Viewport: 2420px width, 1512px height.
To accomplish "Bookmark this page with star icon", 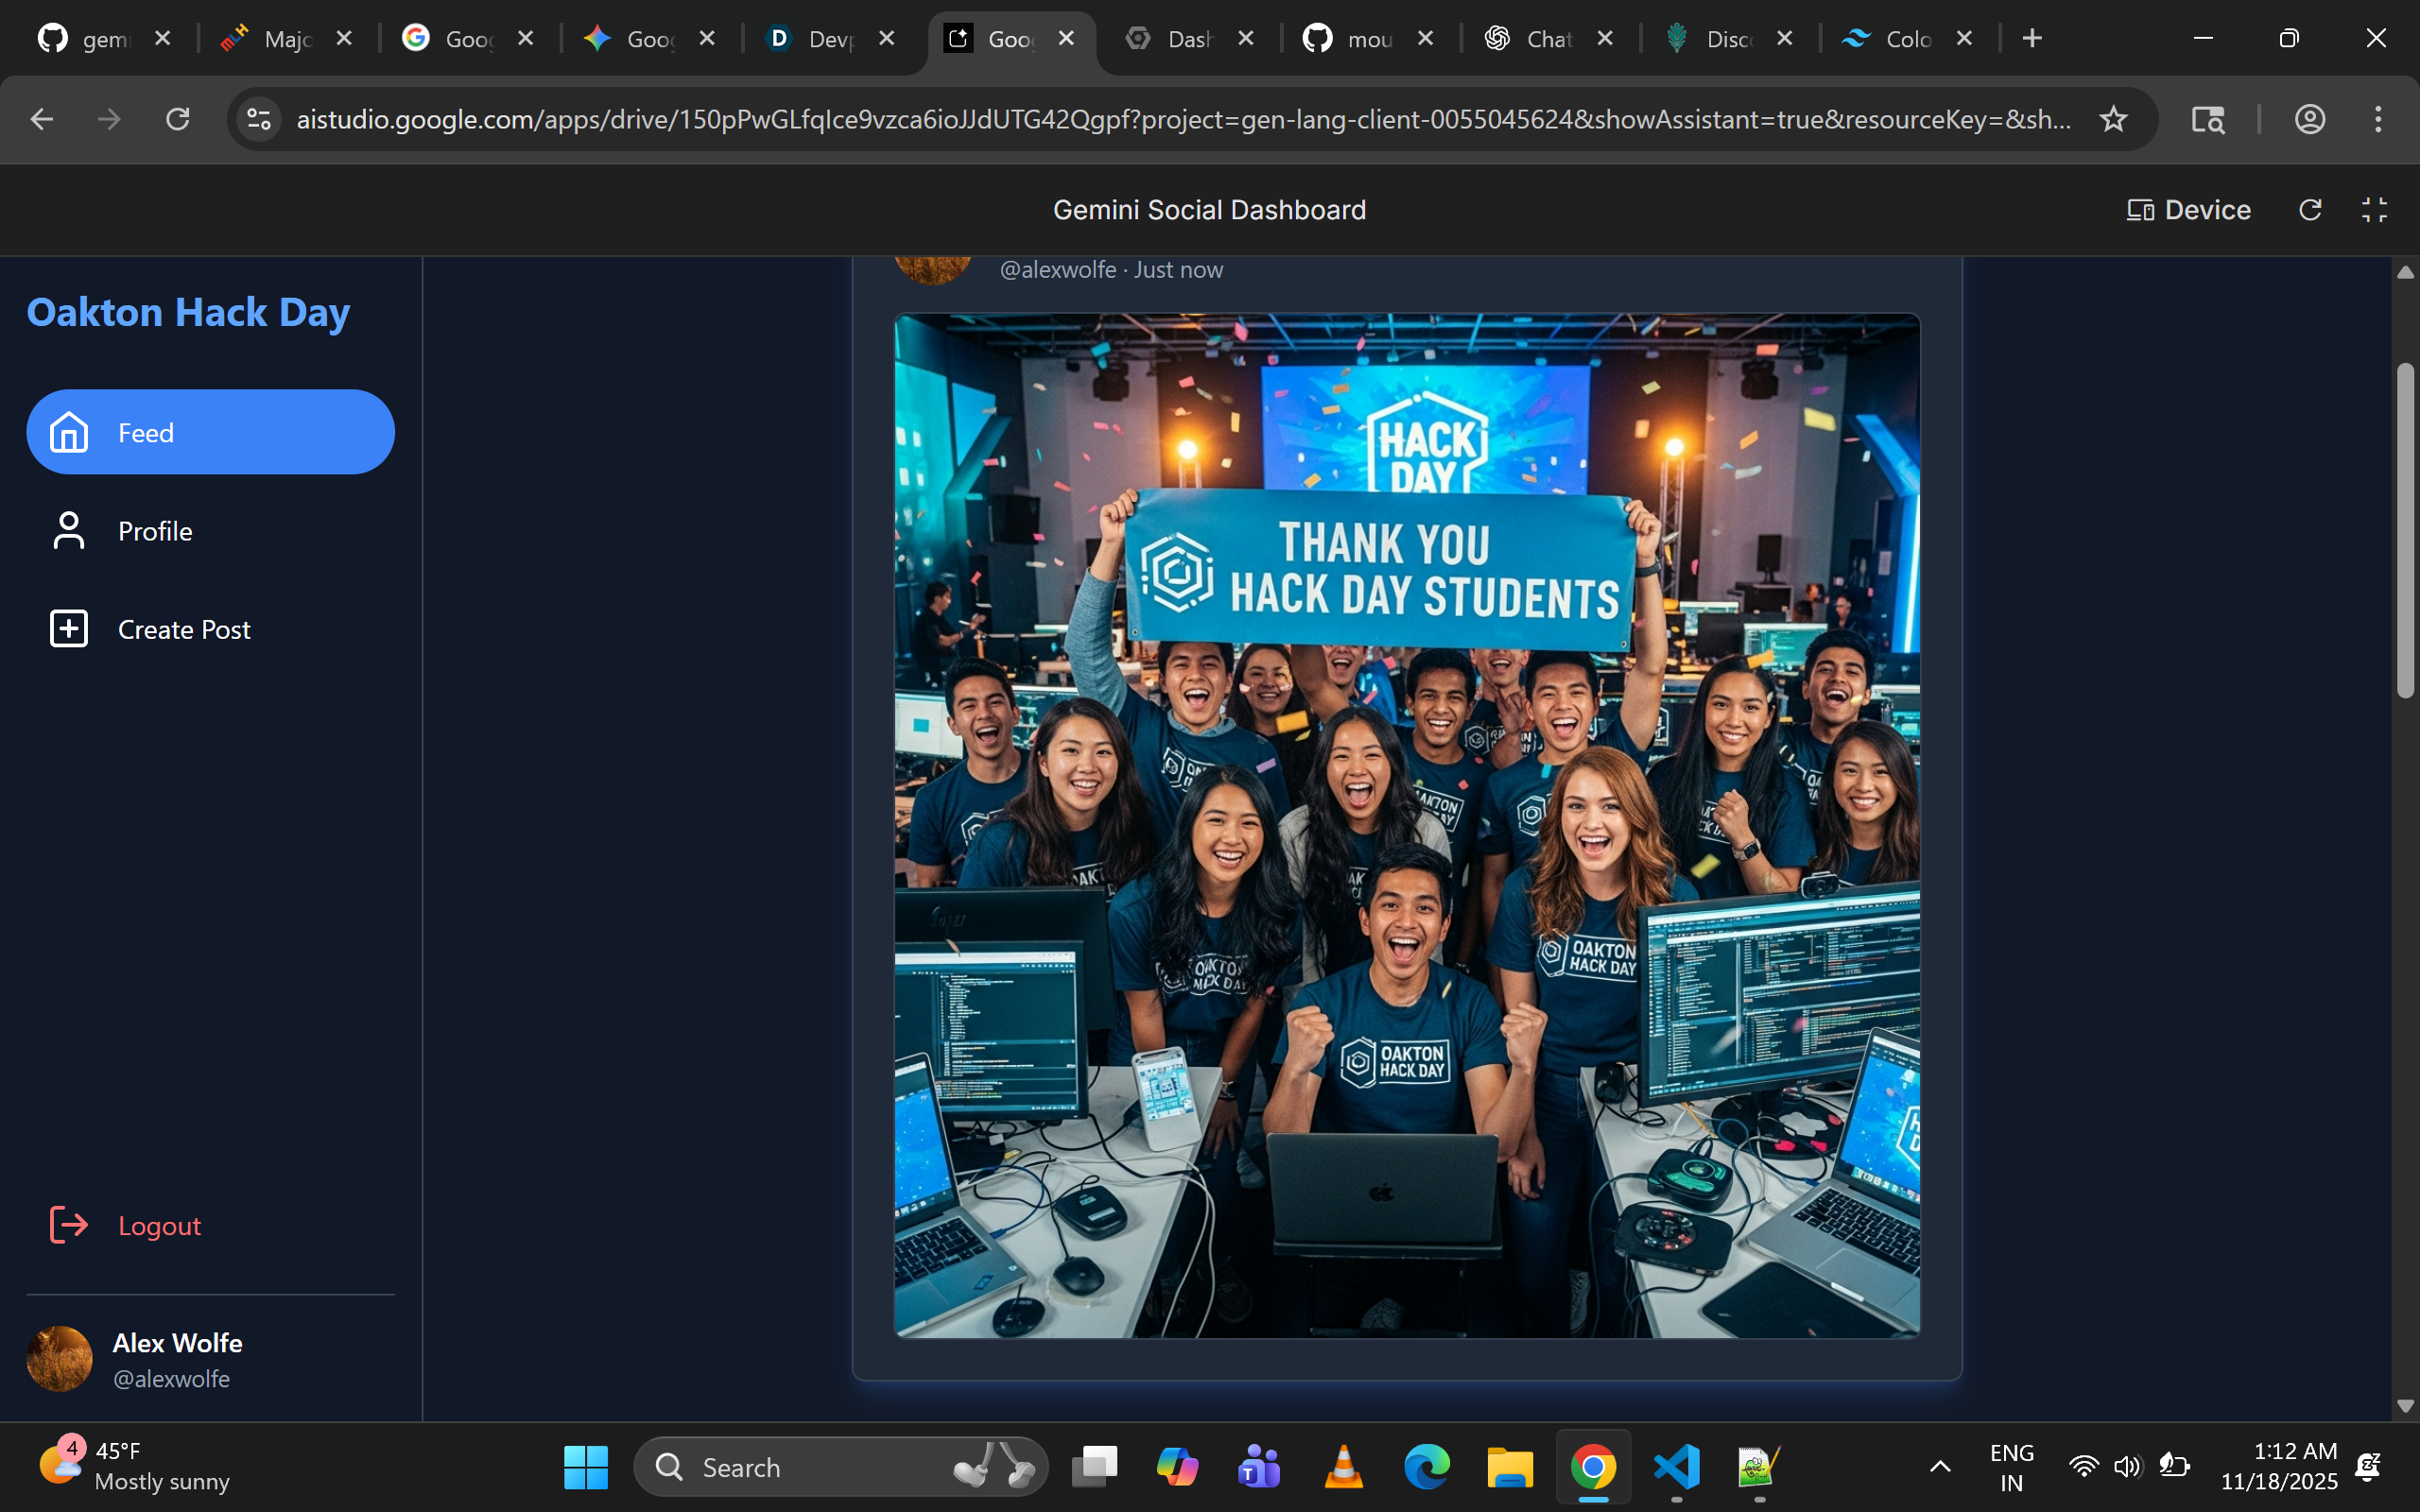I will [x=2113, y=120].
